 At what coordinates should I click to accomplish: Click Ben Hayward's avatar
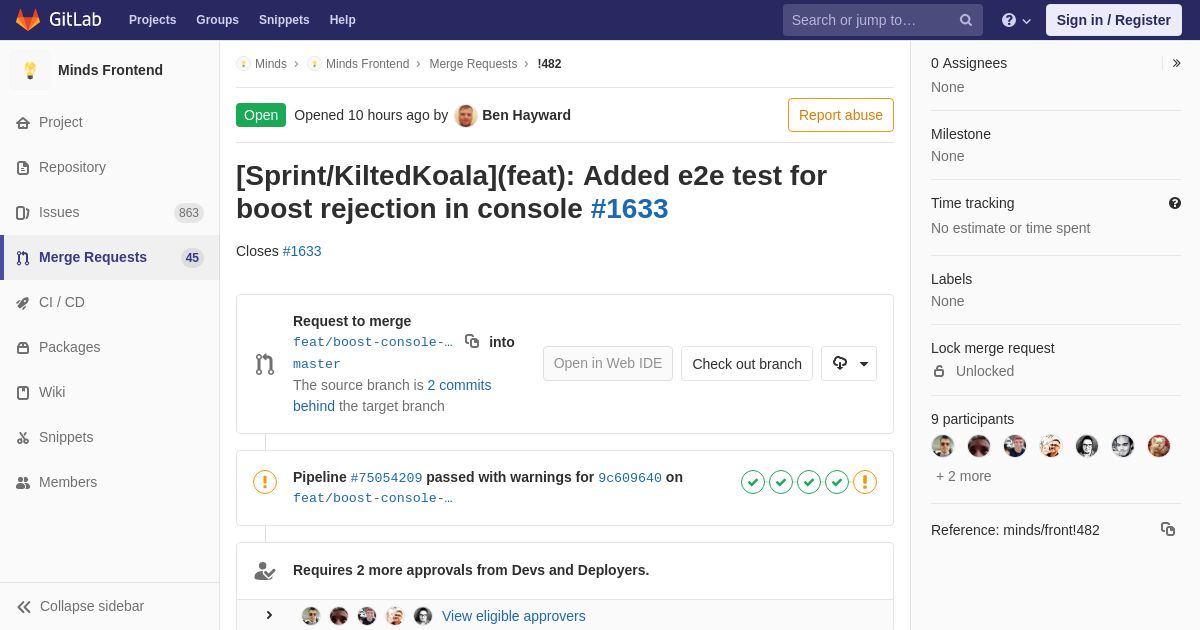tap(466, 115)
